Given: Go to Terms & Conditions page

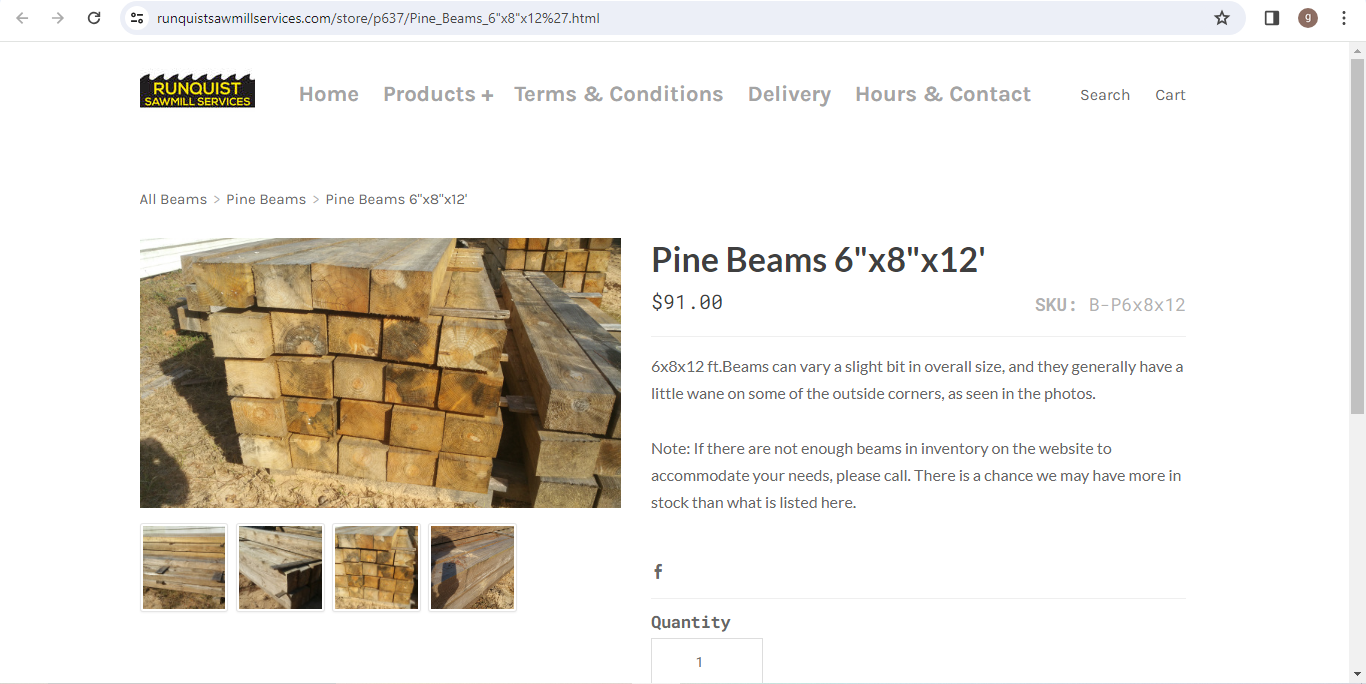Looking at the screenshot, I should click(618, 94).
